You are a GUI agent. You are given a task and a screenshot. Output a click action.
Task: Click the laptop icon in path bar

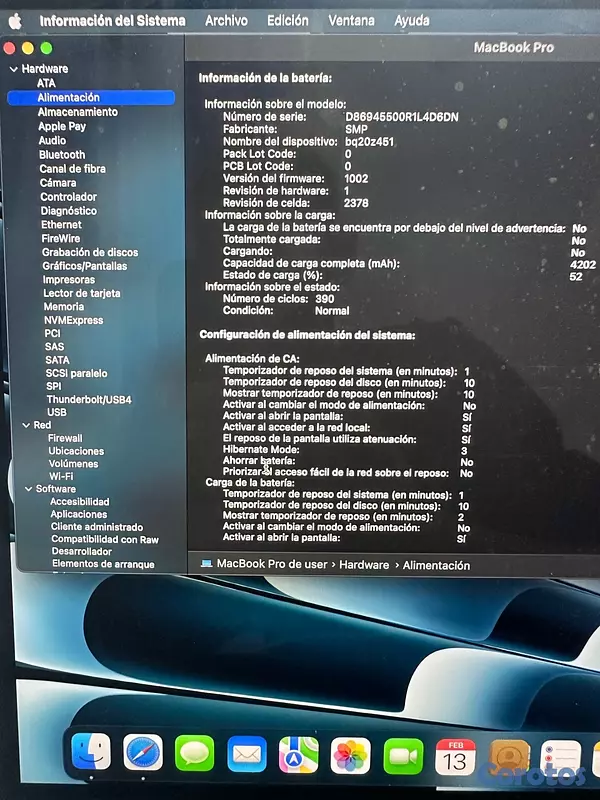pos(206,563)
